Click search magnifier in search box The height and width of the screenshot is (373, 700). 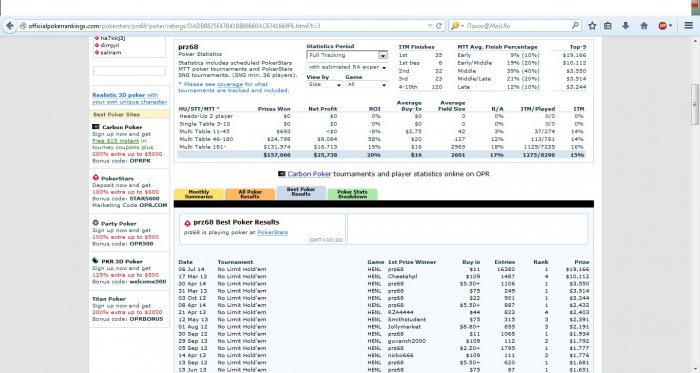coord(575,26)
